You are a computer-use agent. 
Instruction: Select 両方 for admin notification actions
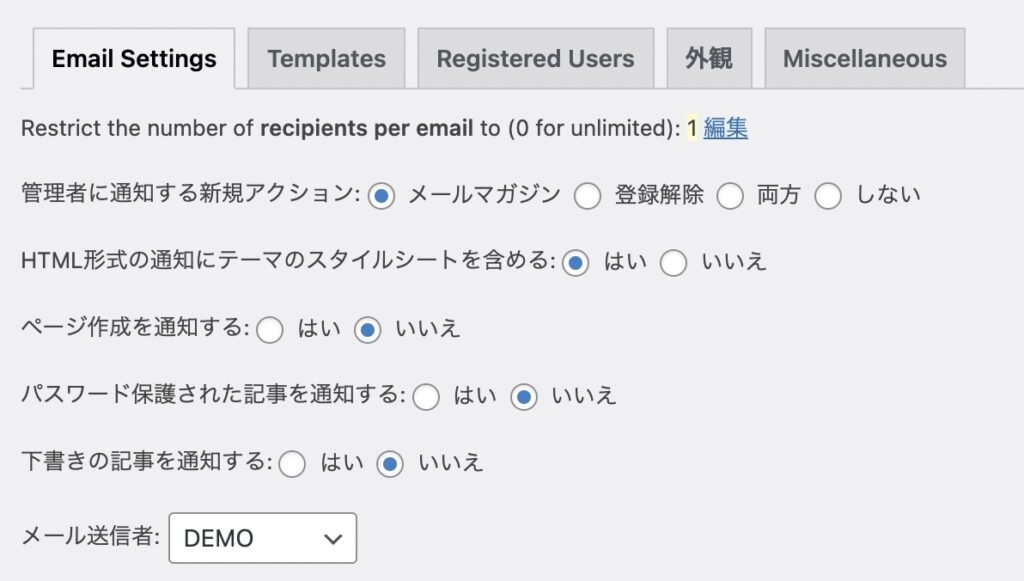(x=730, y=196)
